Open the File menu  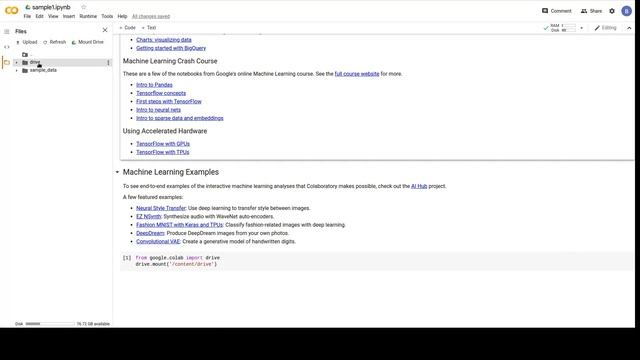pyautogui.click(x=27, y=16)
